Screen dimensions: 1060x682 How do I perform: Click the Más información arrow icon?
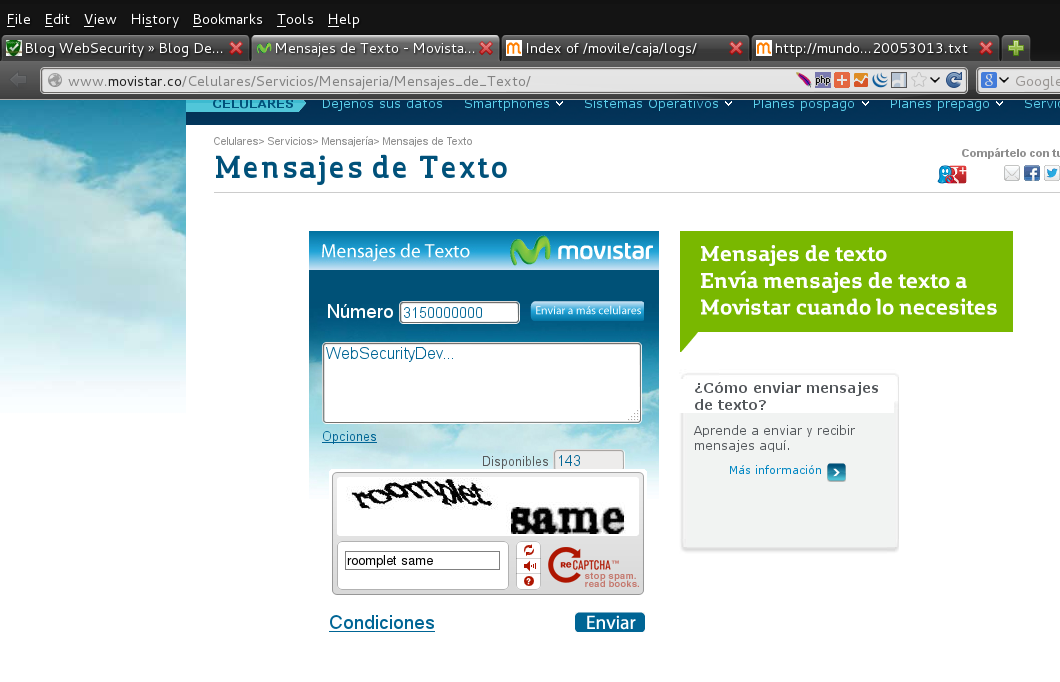836,472
